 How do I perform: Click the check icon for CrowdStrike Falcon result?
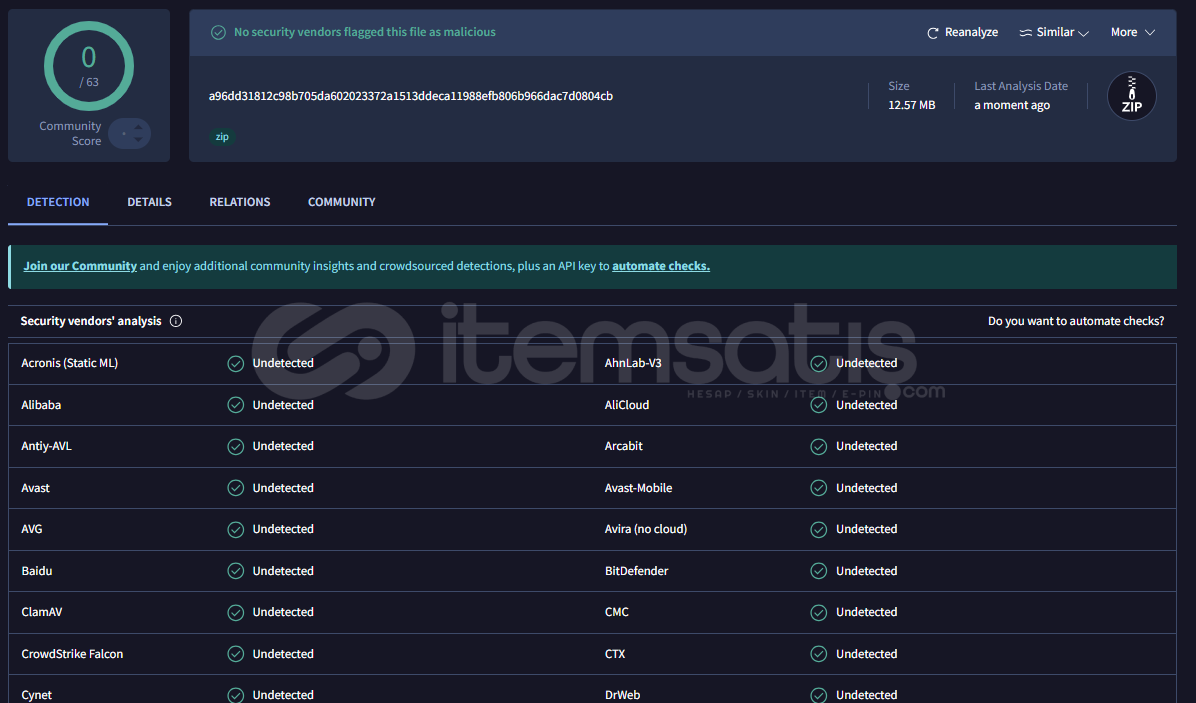pyautogui.click(x=236, y=654)
